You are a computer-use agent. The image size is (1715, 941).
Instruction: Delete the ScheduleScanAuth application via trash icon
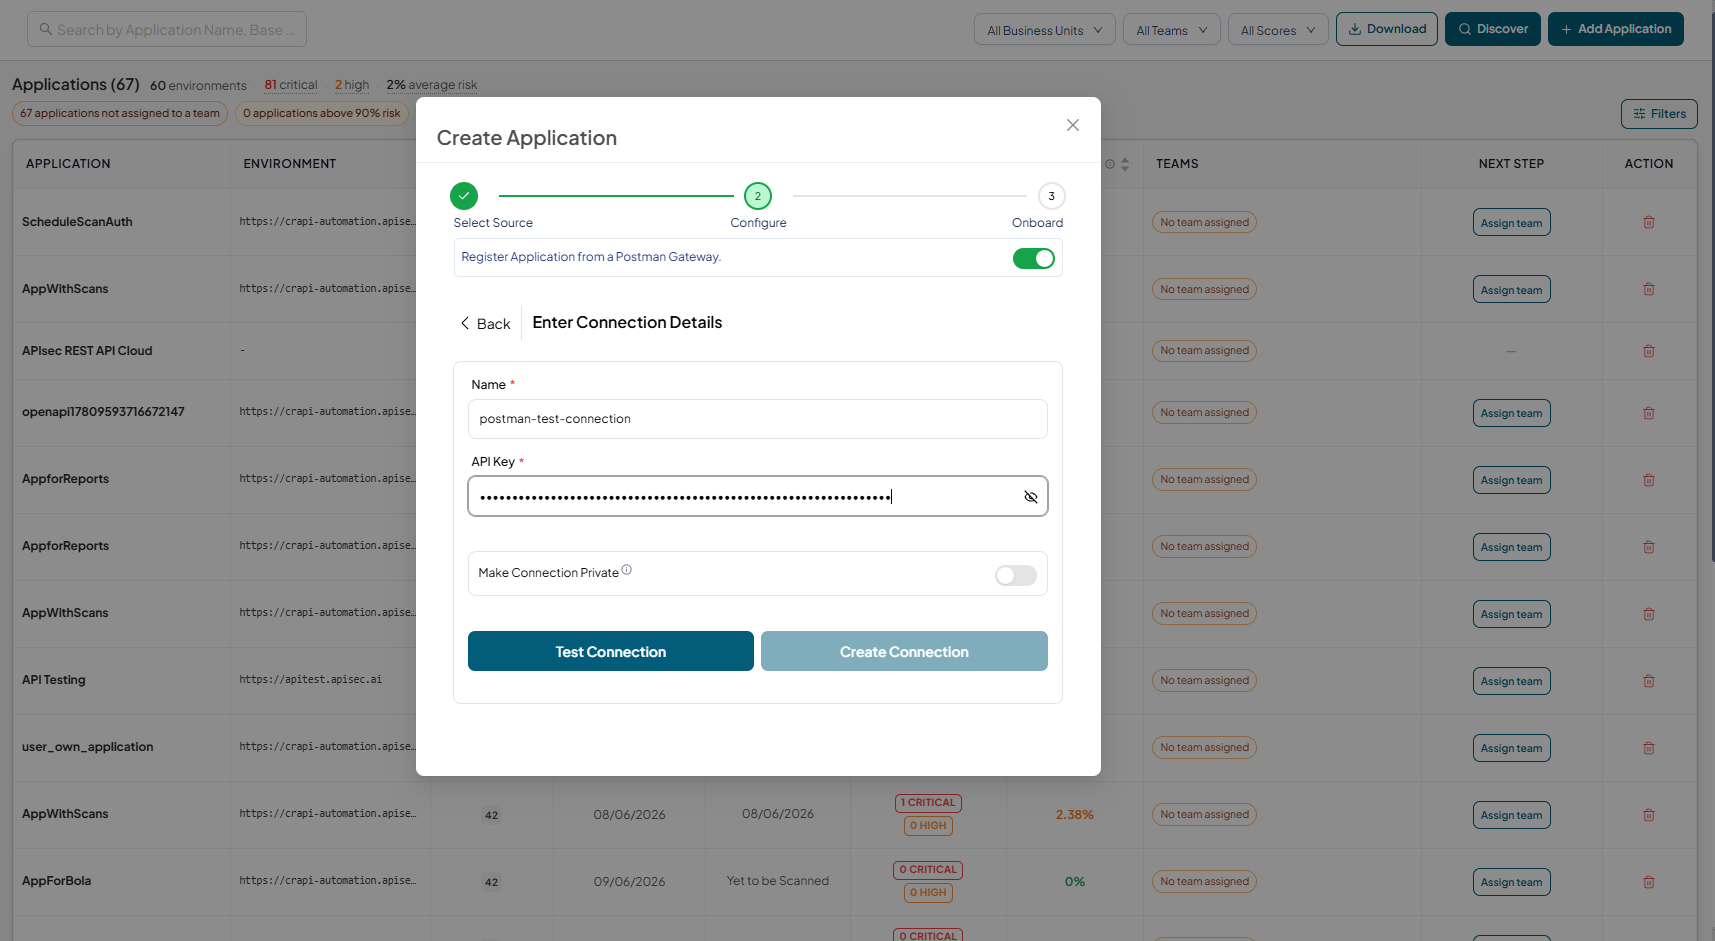coord(1649,222)
